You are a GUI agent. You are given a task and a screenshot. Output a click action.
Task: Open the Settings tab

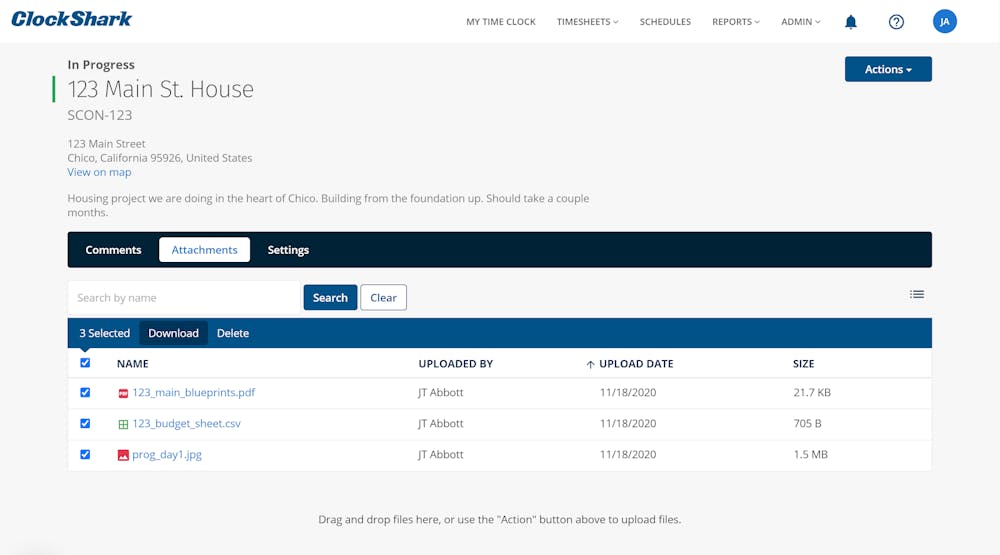pyautogui.click(x=288, y=250)
